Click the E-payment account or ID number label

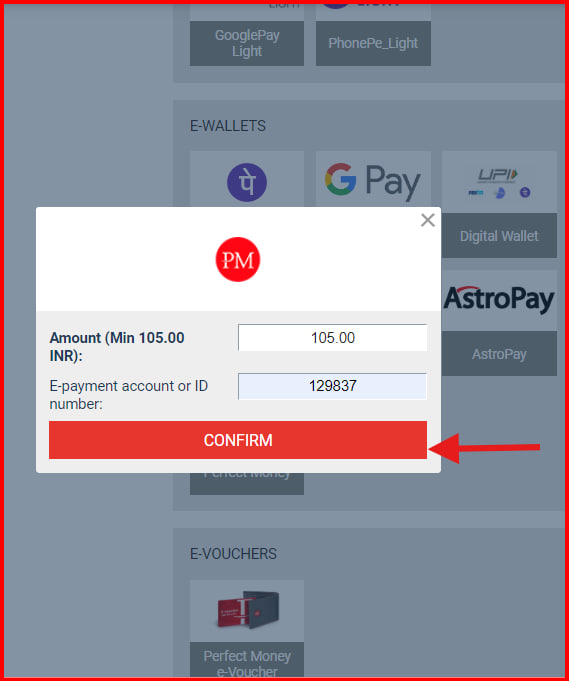[x=129, y=395]
